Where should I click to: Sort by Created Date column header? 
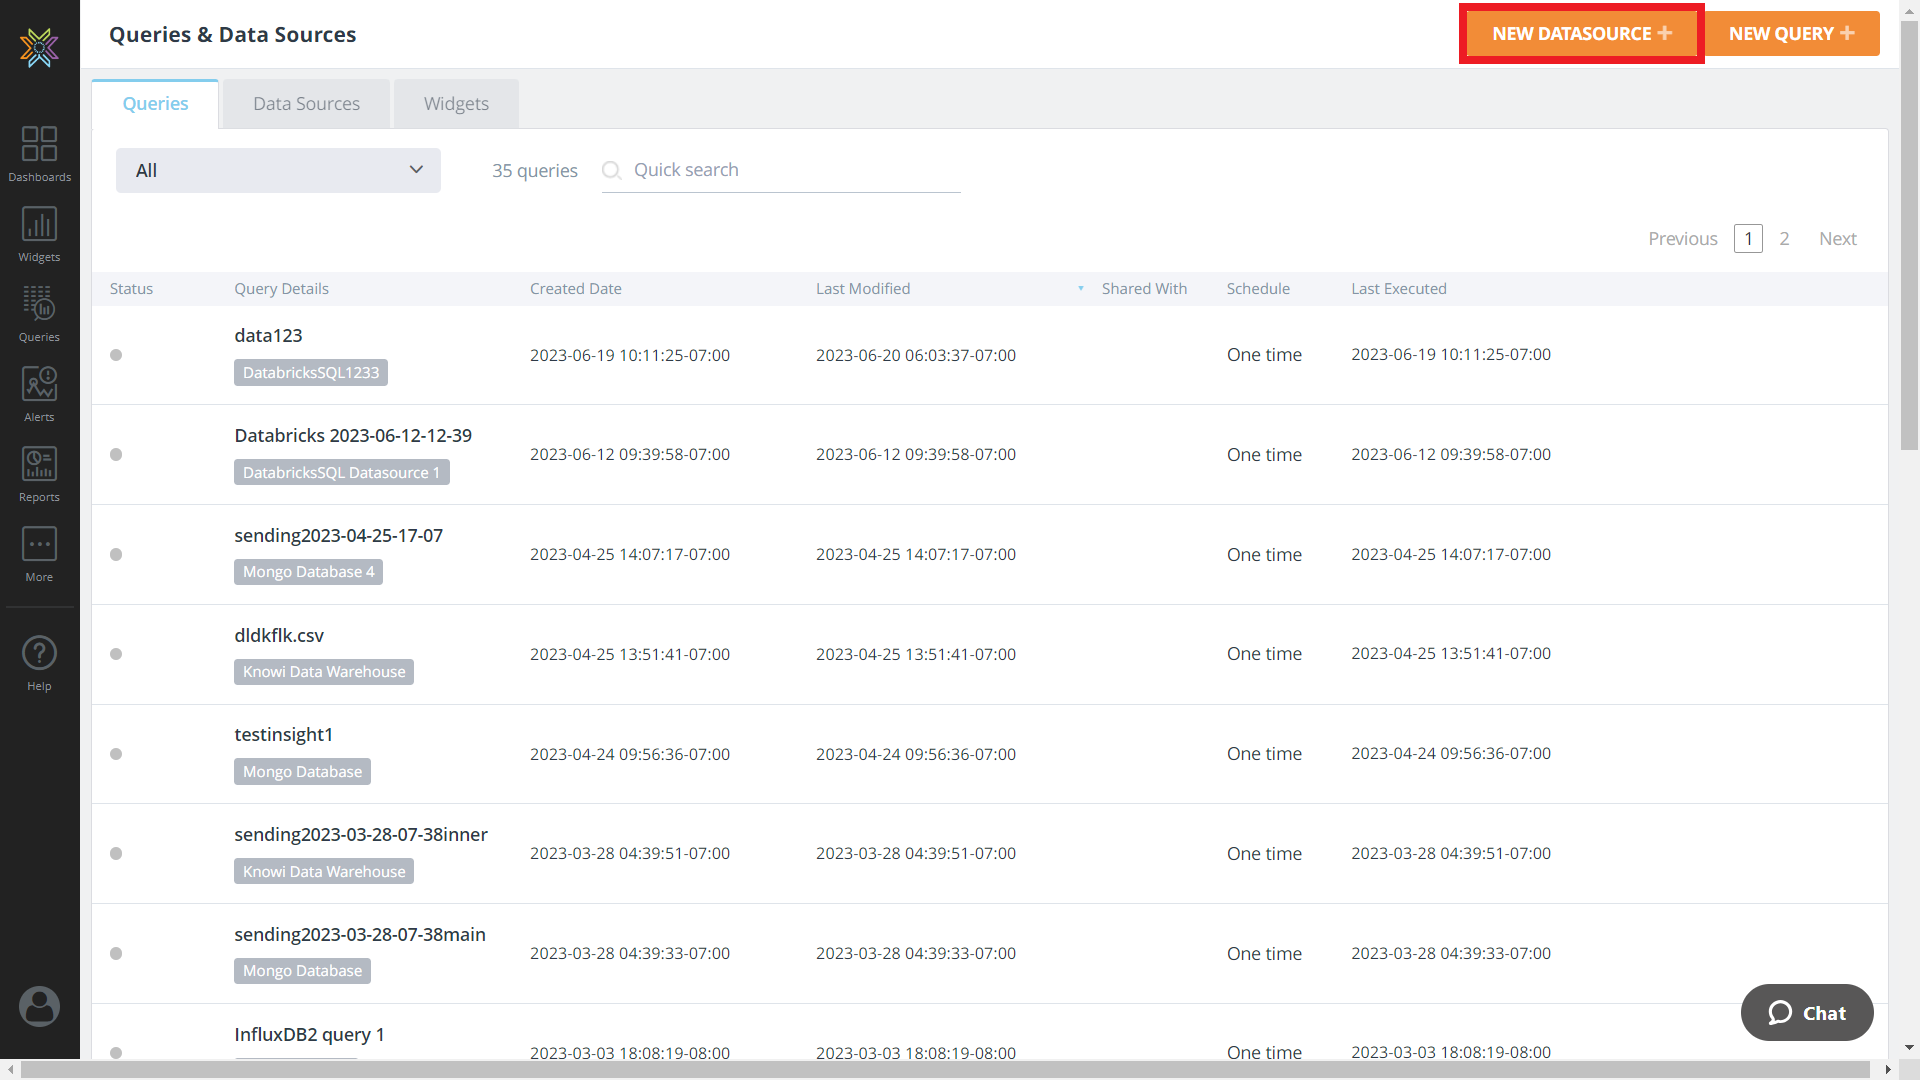click(576, 289)
